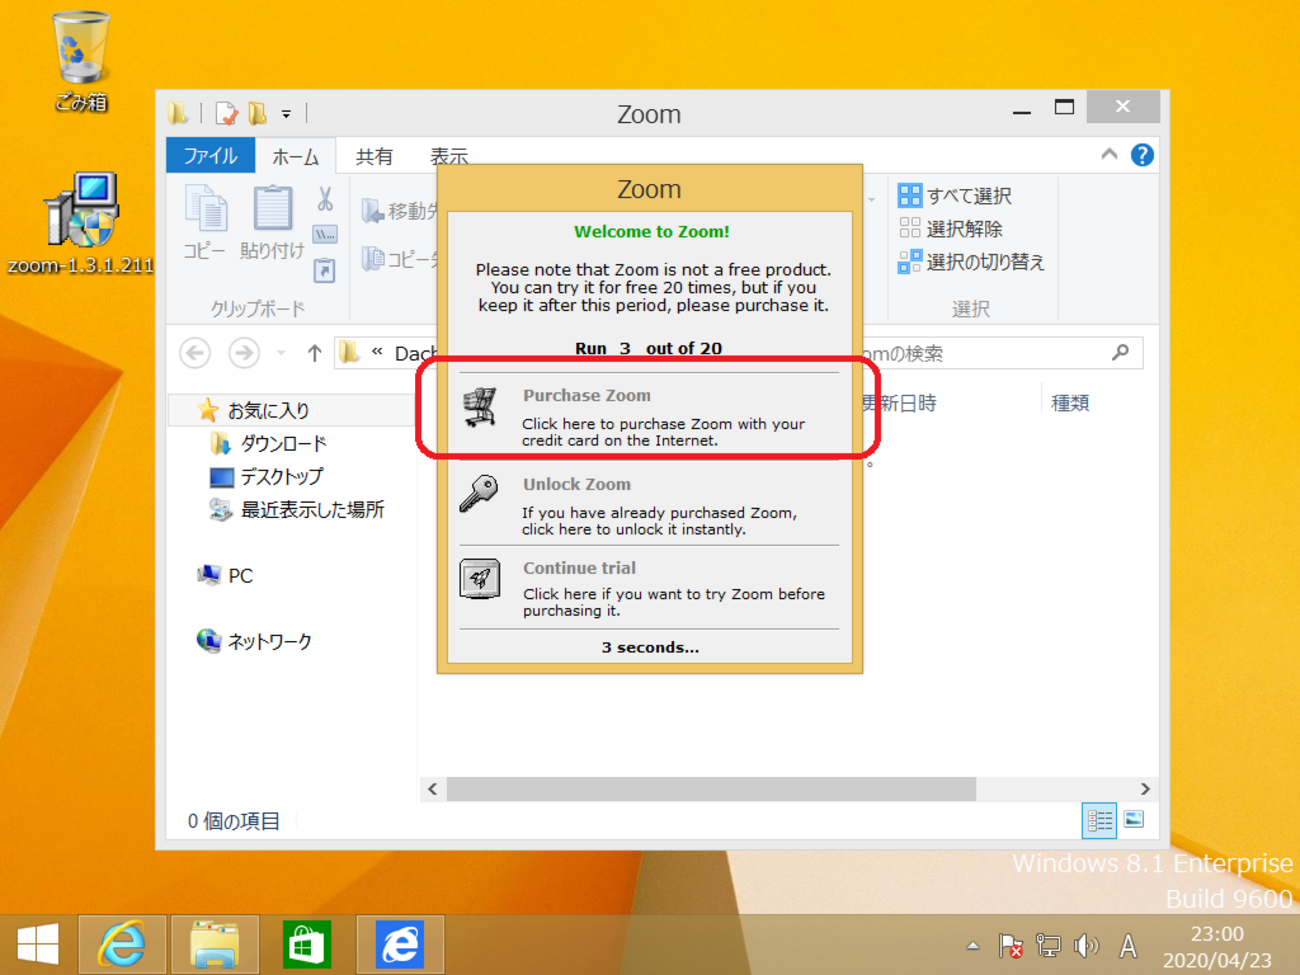Select お気に入り in navigation pane
The height and width of the screenshot is (975, 1300).
point(268,410)
